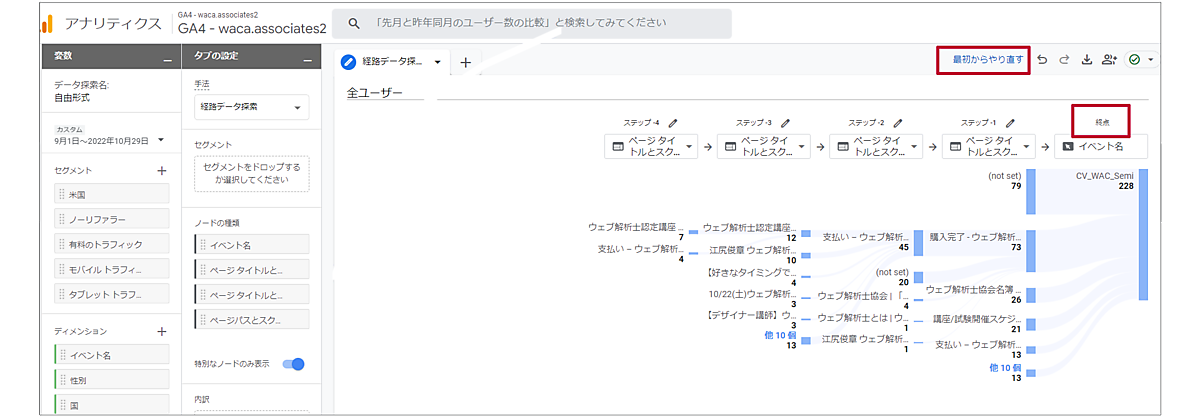Click the undo arrow icon
This screenshot has width=1200, height=416.
coord(1043,60)
